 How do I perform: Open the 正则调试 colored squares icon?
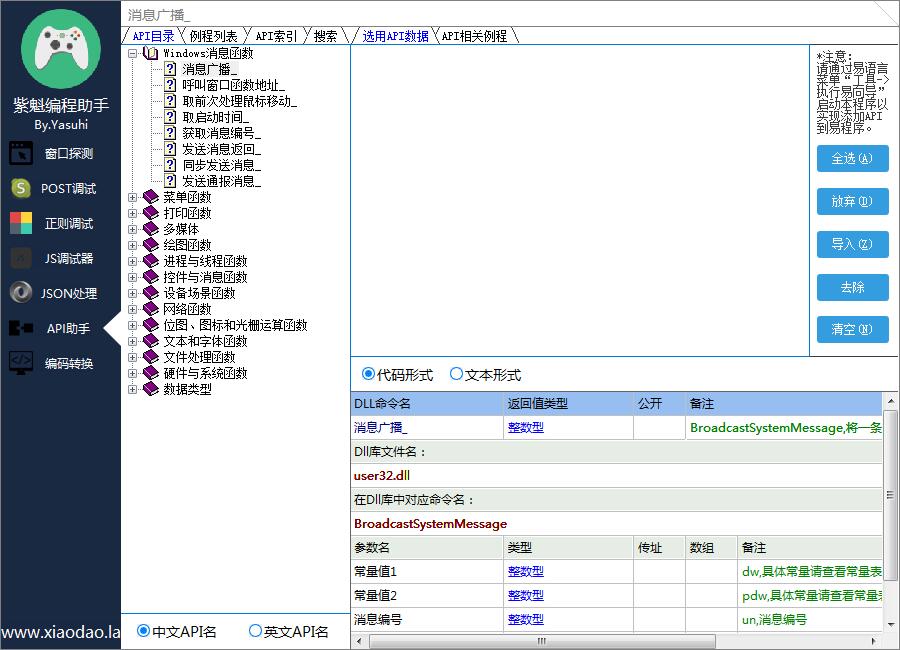pyautogui.click(x=21, y=223)
